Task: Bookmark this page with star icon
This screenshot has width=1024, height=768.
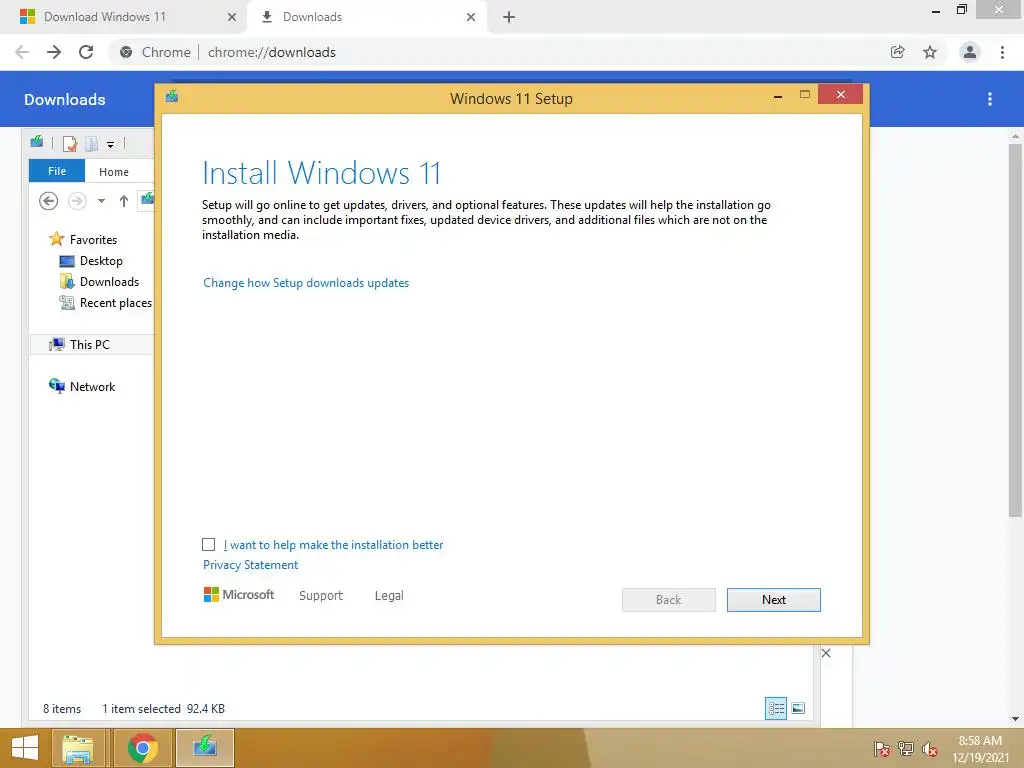Action: point(930,52)
